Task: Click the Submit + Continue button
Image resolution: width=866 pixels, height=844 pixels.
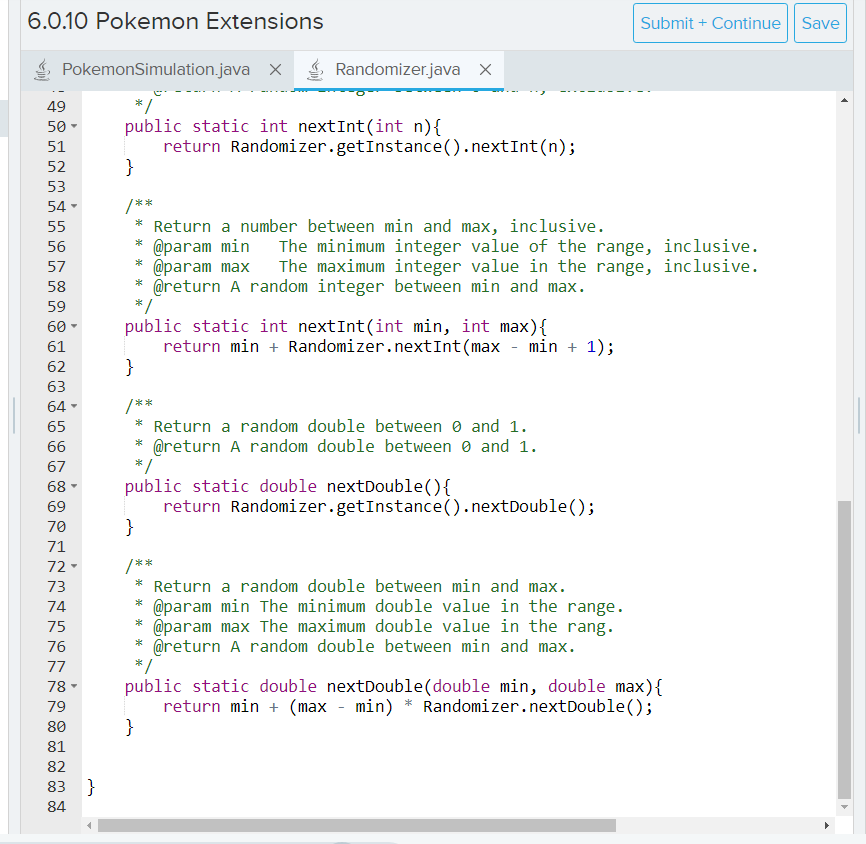Action: coord(710,22)
